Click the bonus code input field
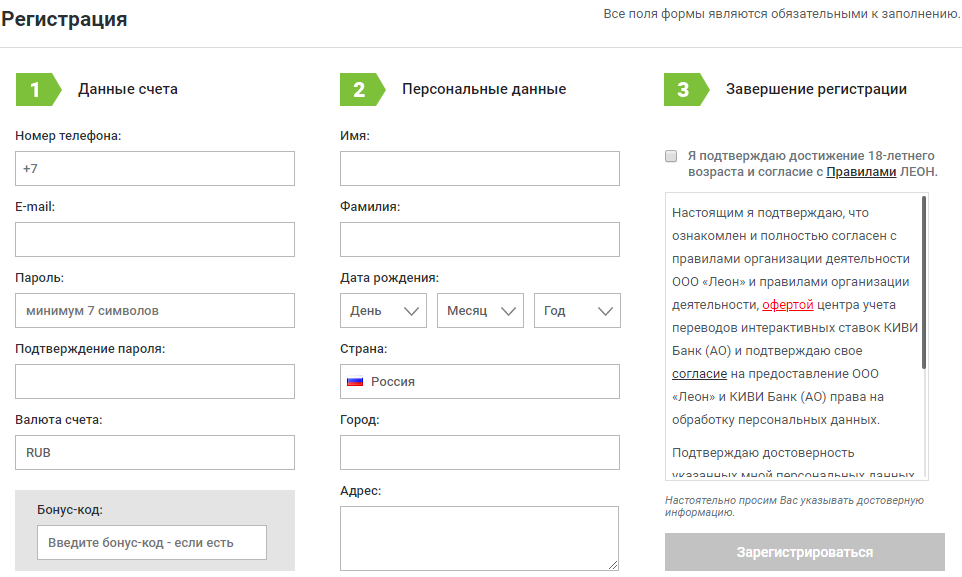 tap(152, 543)
